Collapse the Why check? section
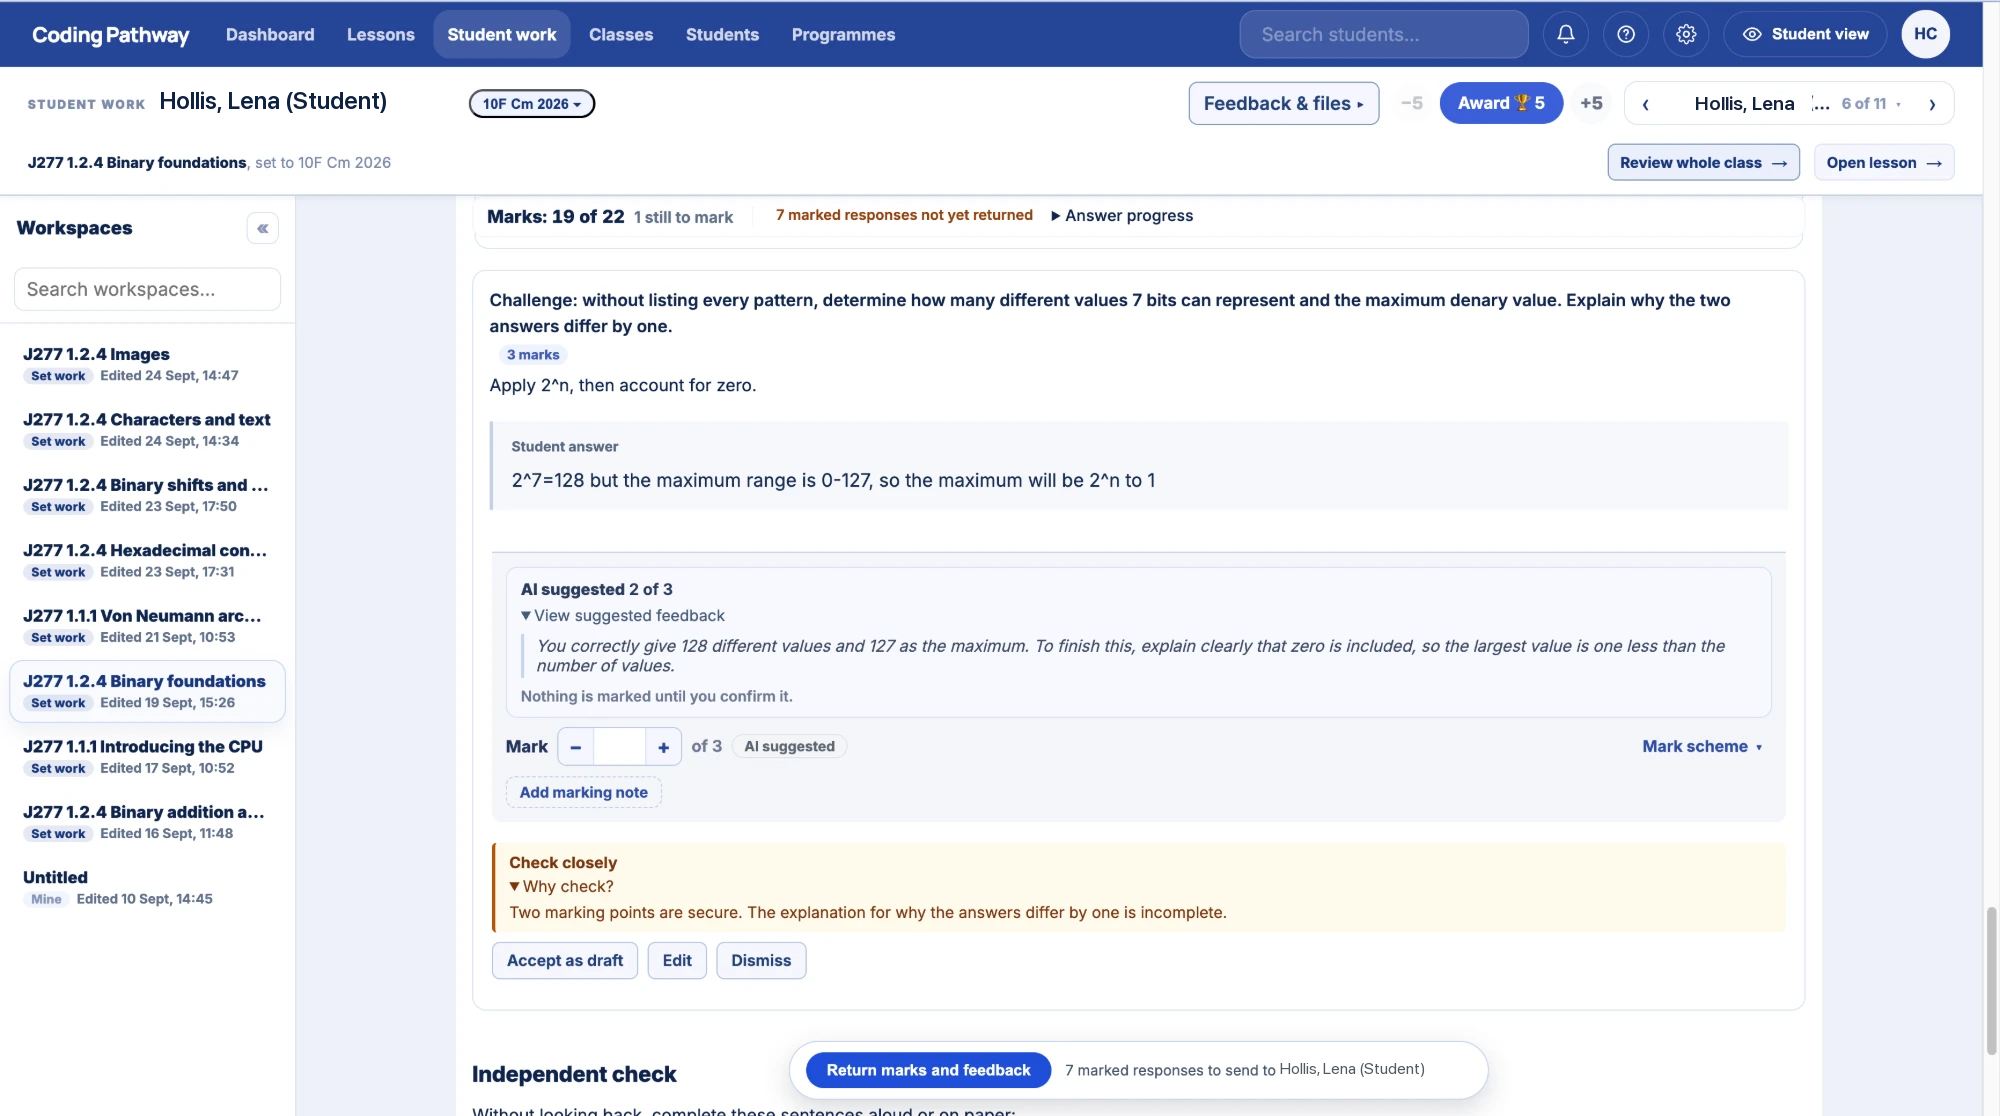Image resolution: width=2000 pixels, height=1116 pixels. [561, 887]
